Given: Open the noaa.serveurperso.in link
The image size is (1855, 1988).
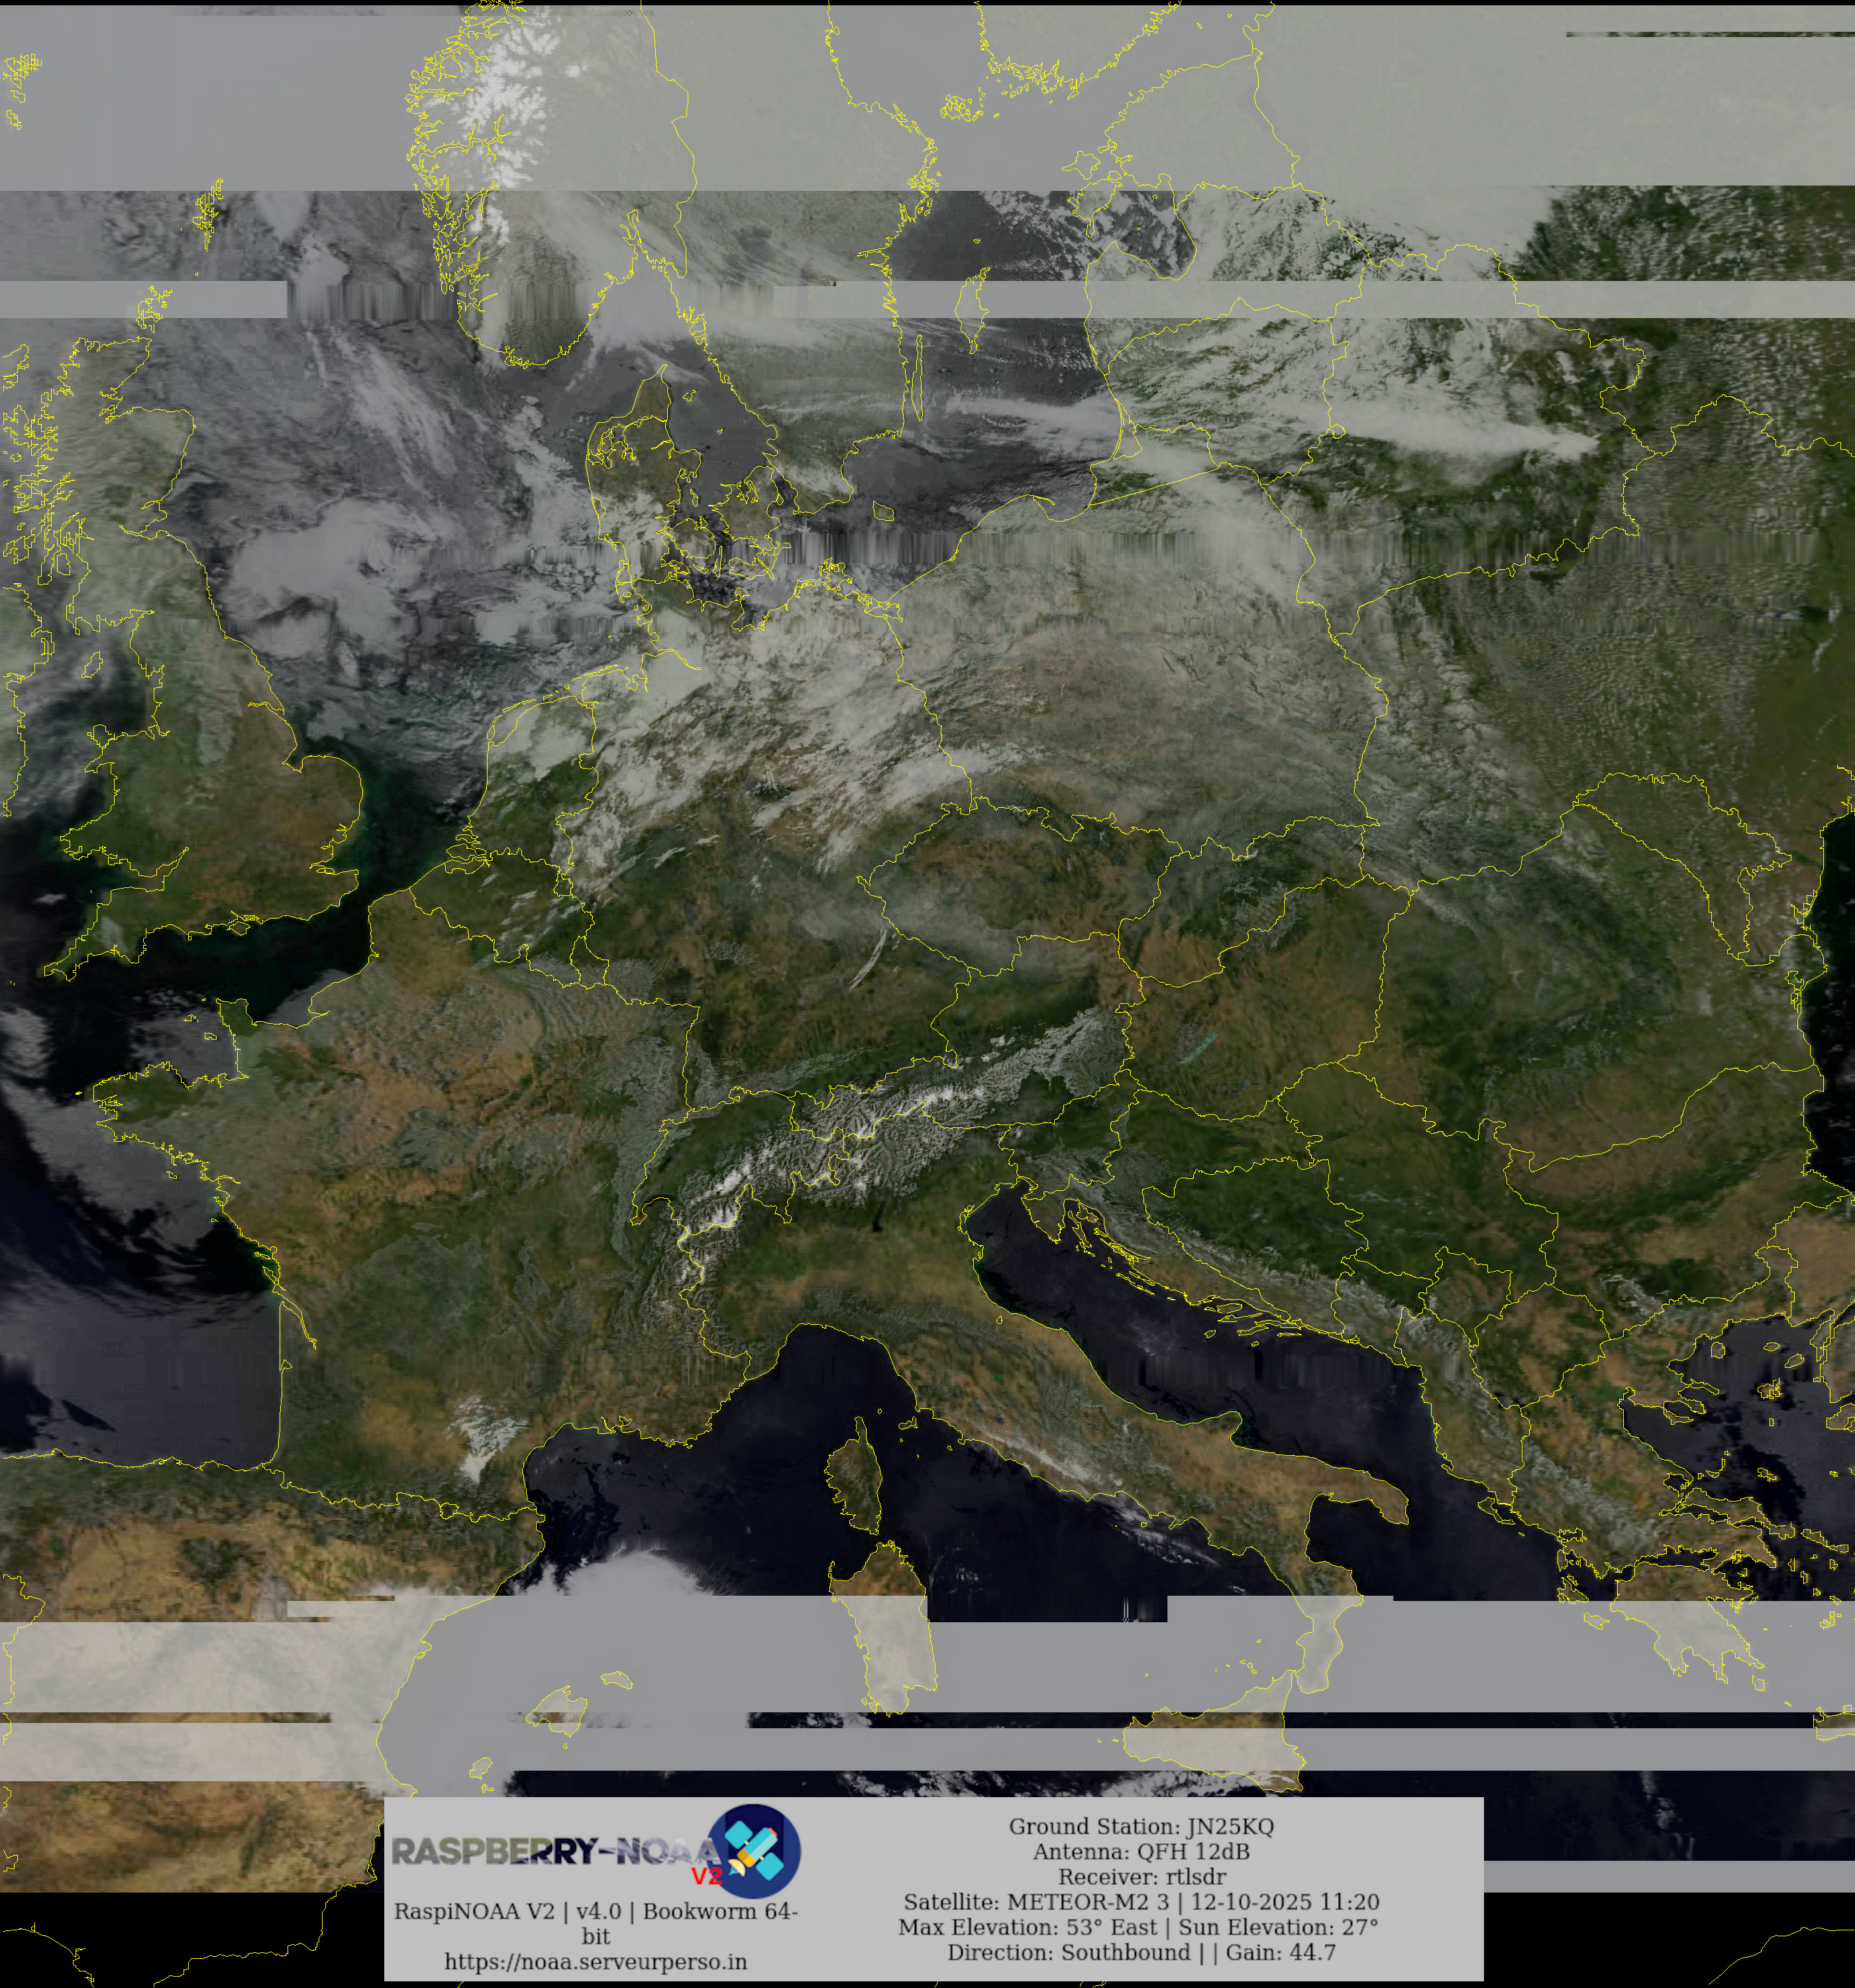Looking at the screenshot, I should pyautogui.click(x=595, y=1961).
